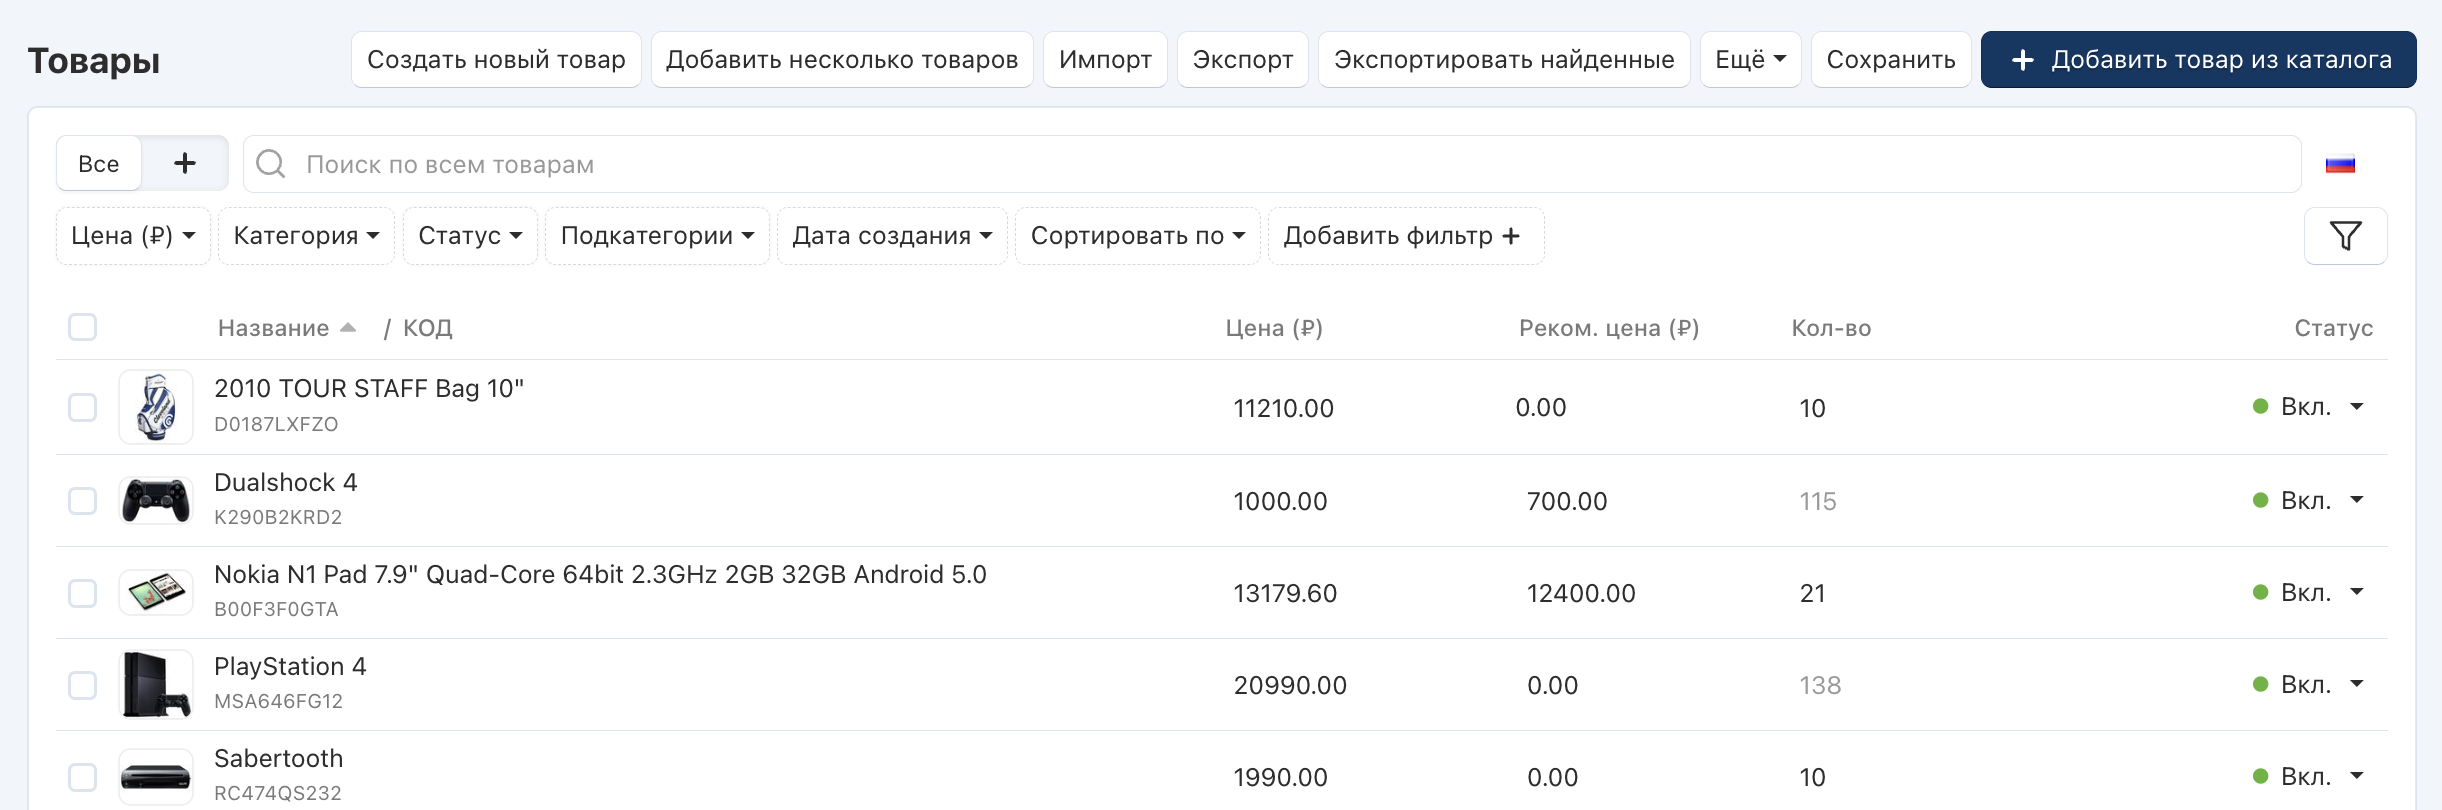This screenshot has width=2442, height=810.
Task: Click the Russian flag language icon
Action: coord(2340,165)
